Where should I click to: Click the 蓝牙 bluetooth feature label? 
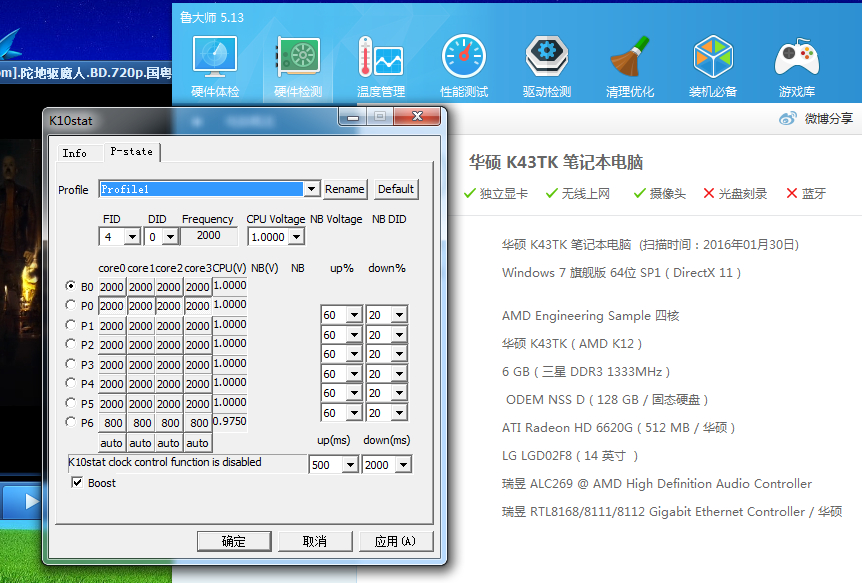[x=806, y=194]
